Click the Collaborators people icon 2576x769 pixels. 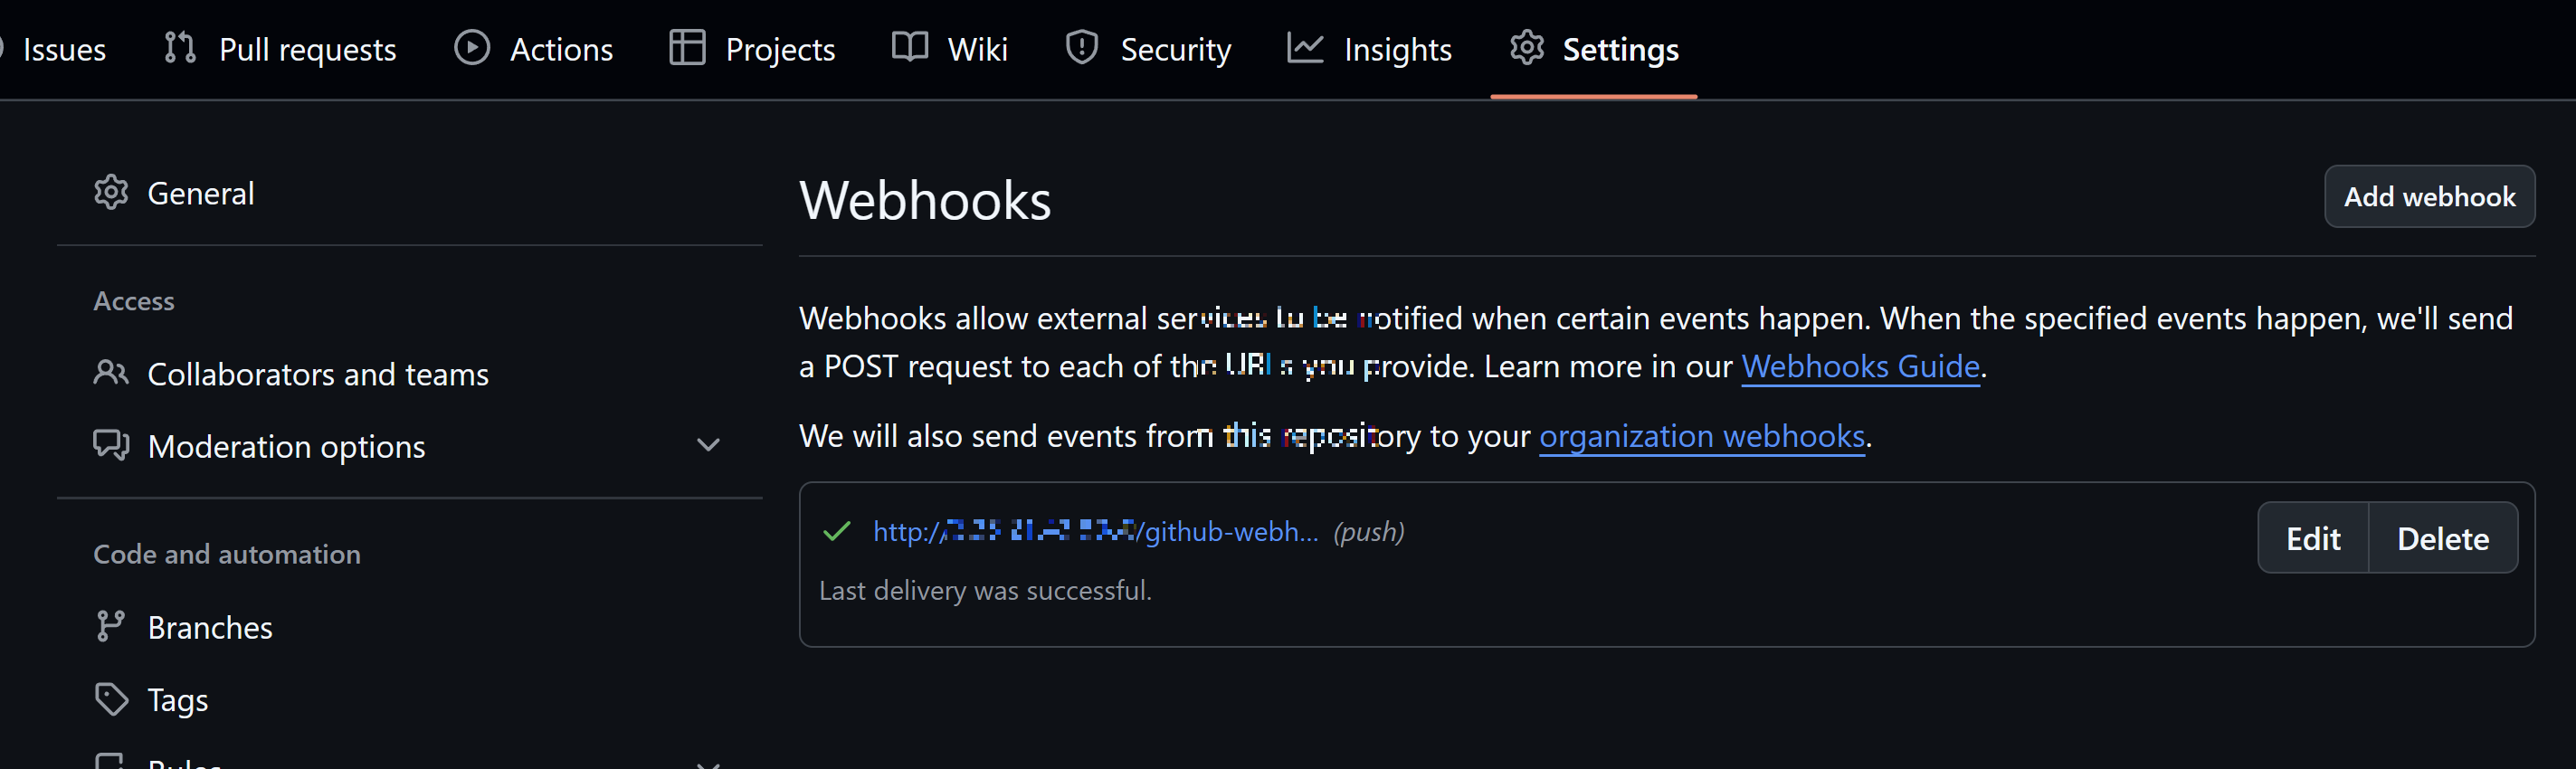click(111, 372)
